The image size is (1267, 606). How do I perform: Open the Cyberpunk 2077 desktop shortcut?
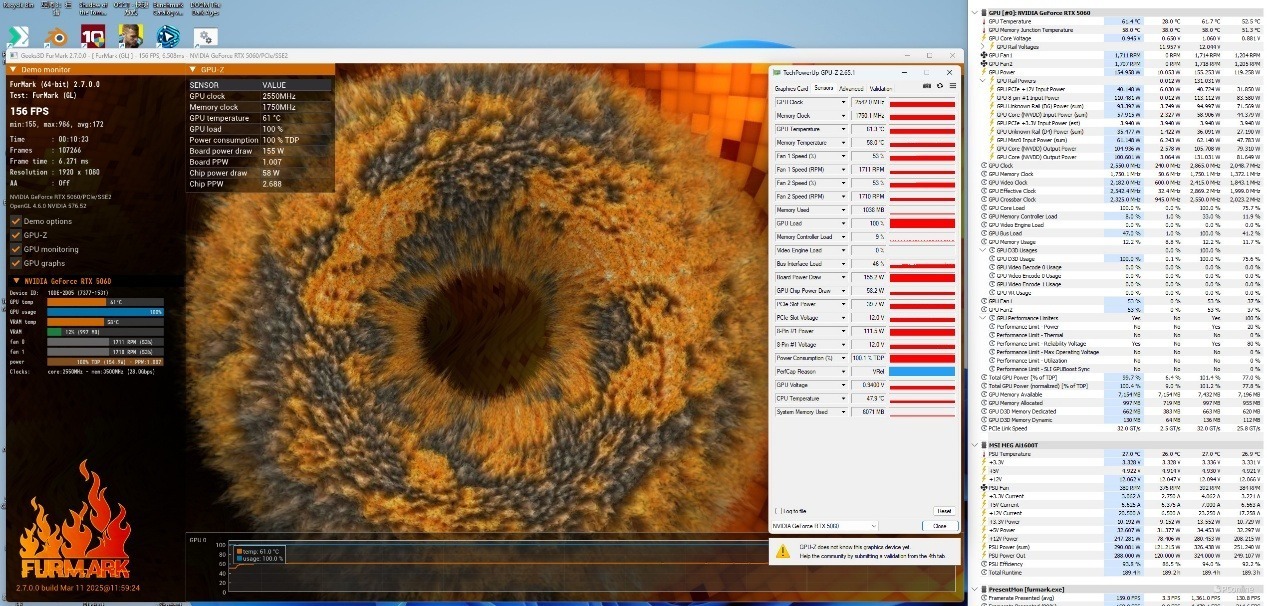point(130,36)
